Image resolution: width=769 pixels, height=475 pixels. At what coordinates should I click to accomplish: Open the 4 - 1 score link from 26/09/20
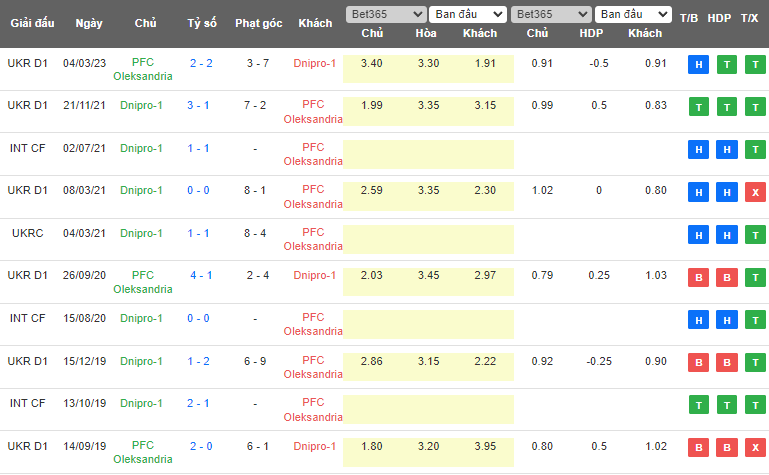click(x=201, y=275)
